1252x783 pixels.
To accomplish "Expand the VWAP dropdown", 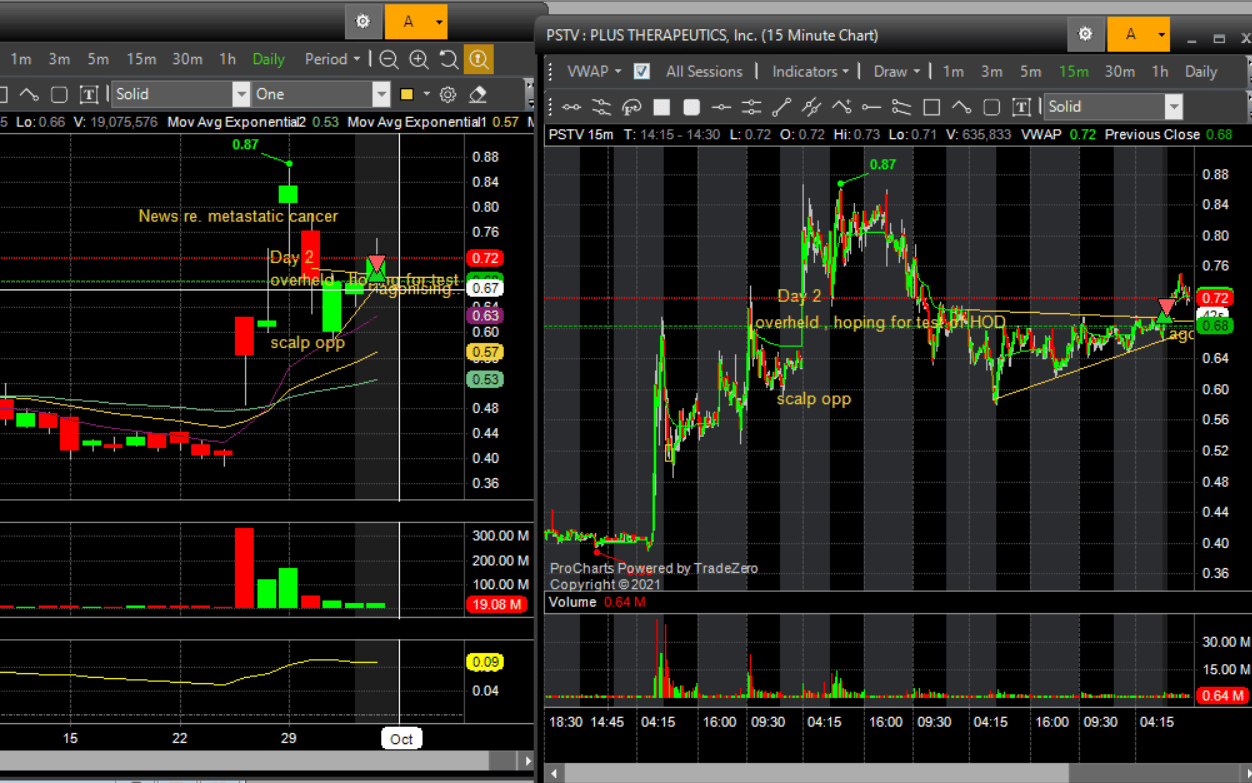I will click(x=594, y=71).
